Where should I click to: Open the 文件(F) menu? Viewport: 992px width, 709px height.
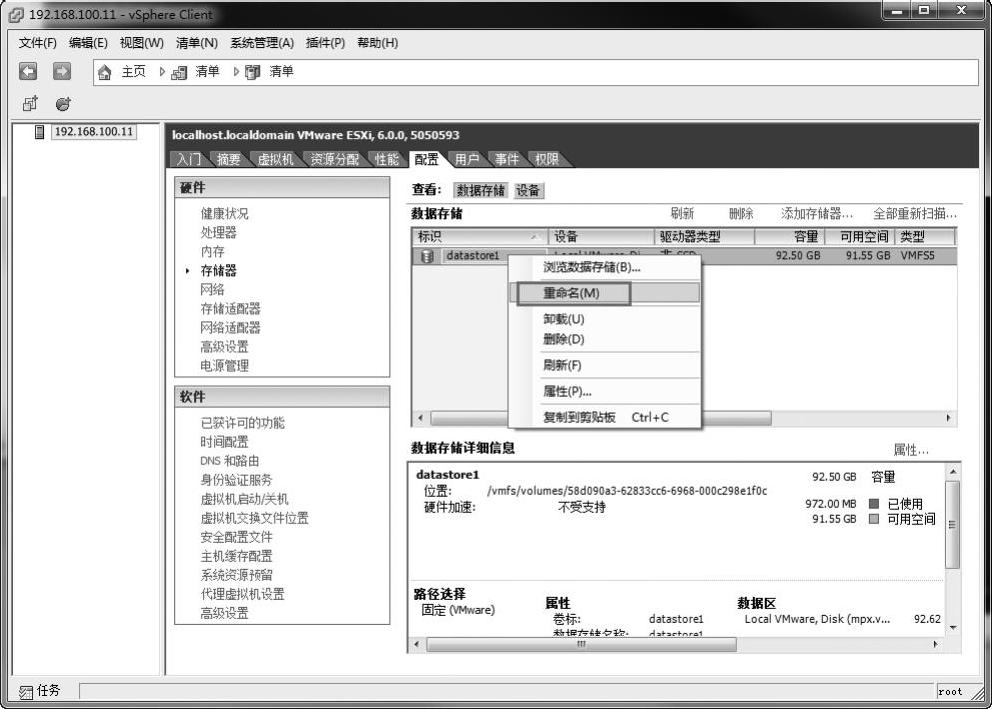click(x=37, y=42)
